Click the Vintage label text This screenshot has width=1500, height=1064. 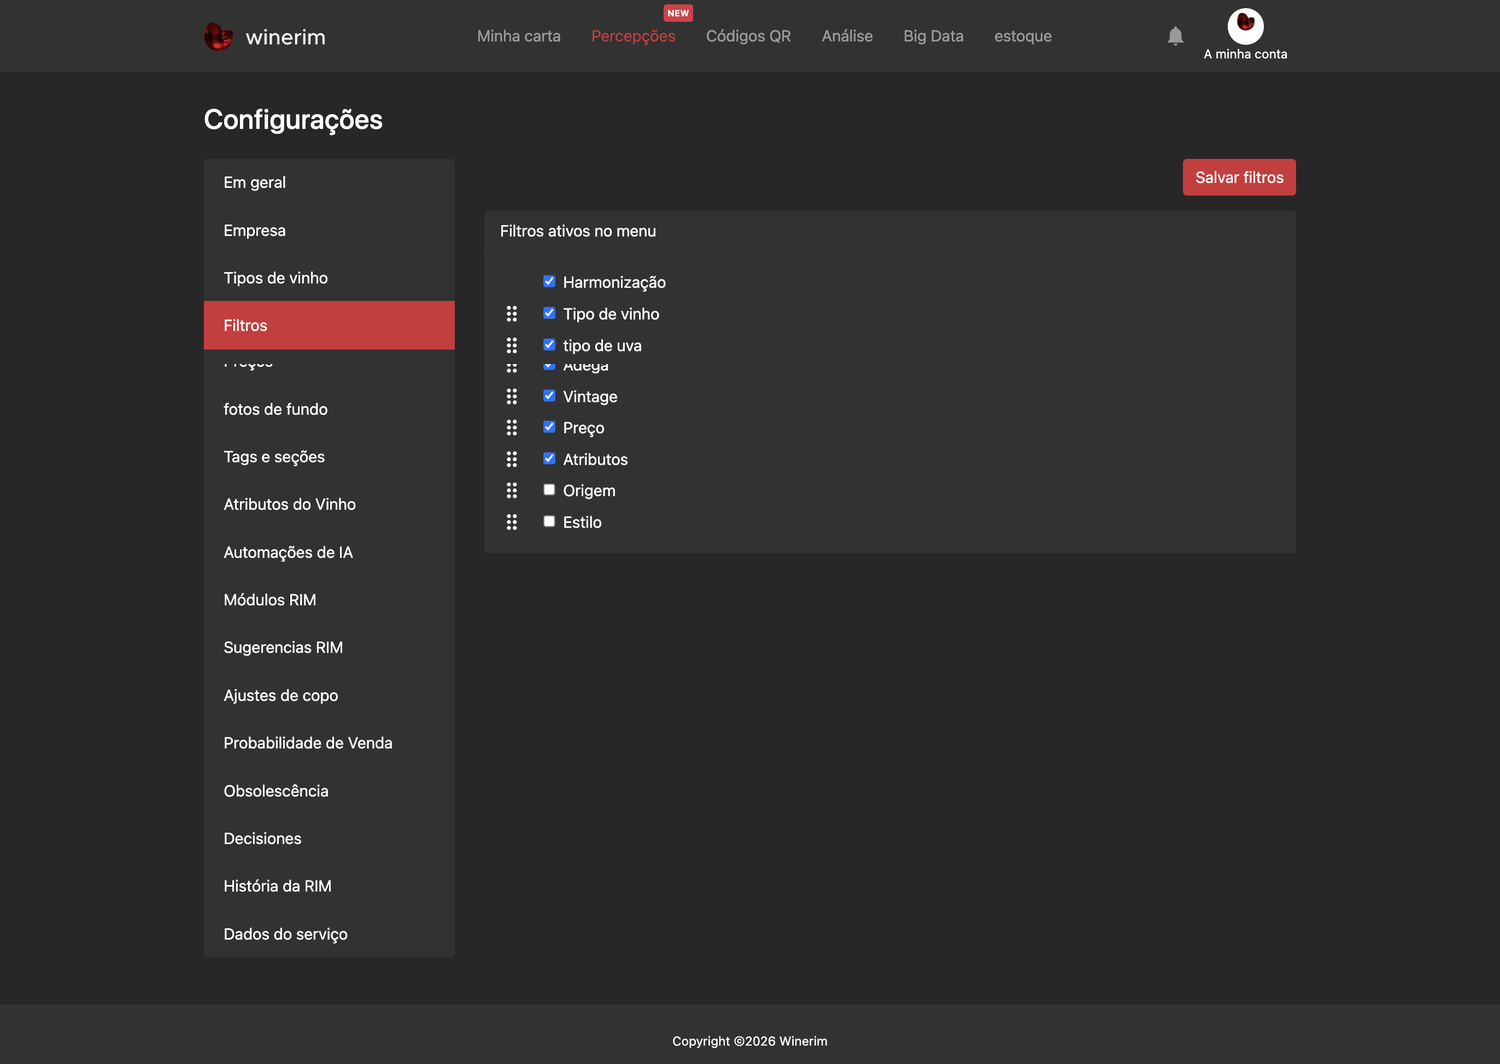pyautogui.click(x=590, y=397)
